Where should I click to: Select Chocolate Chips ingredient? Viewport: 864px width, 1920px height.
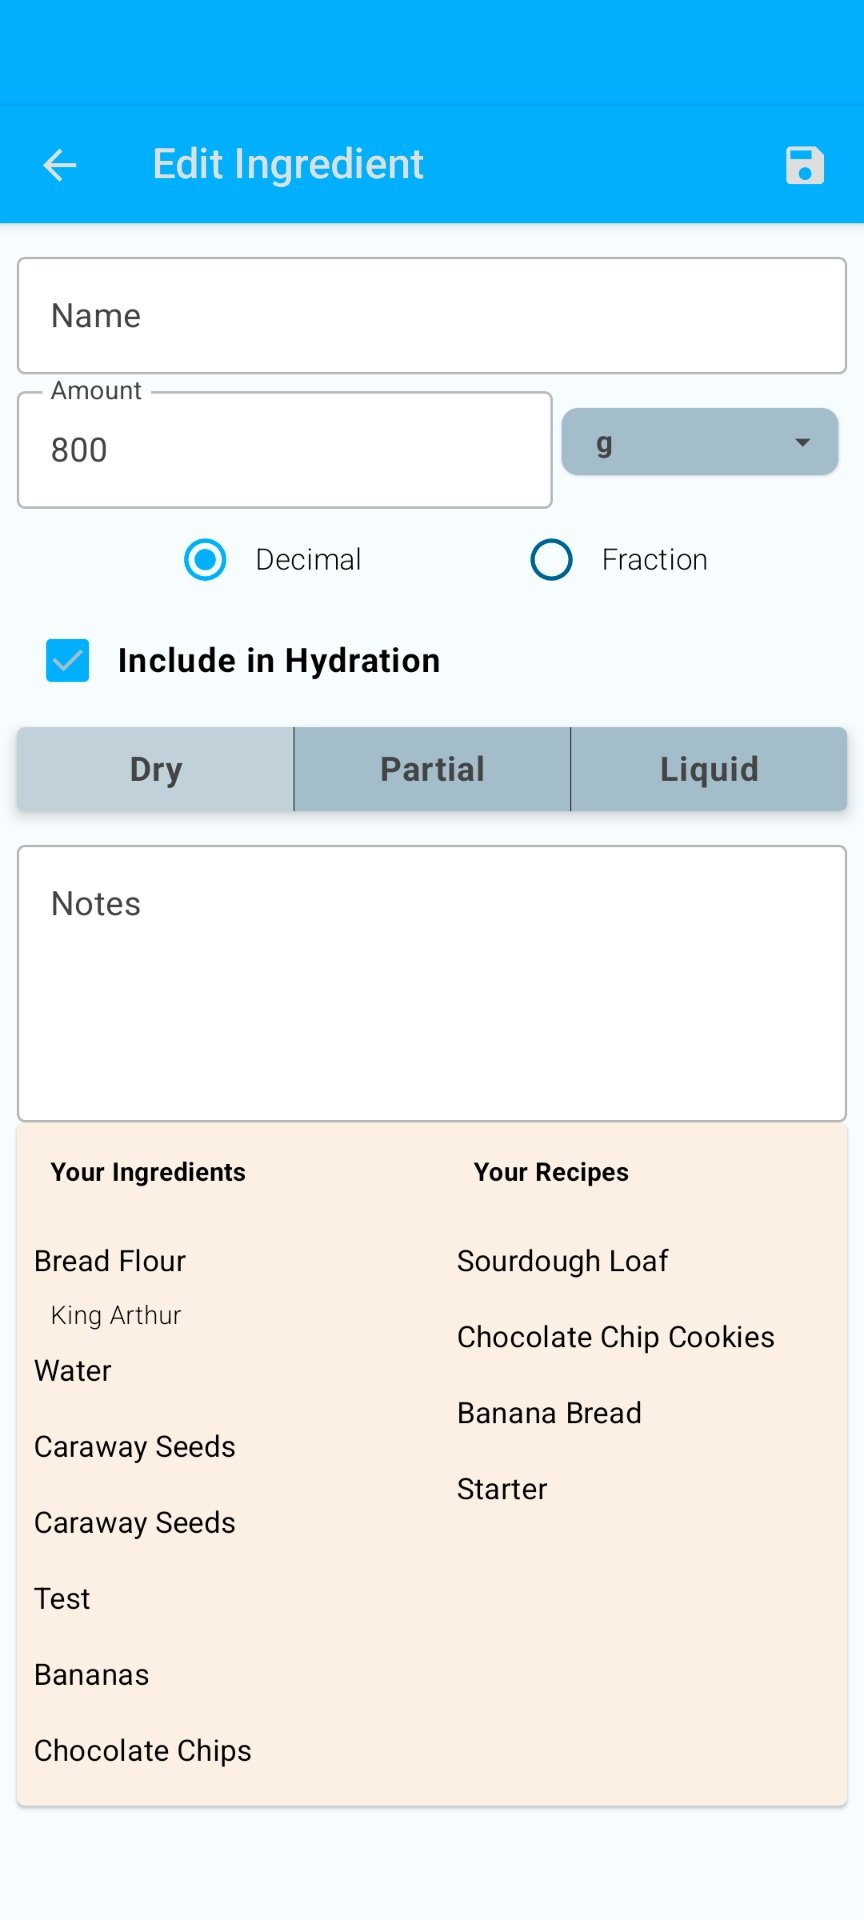(x=143, y=1751)
